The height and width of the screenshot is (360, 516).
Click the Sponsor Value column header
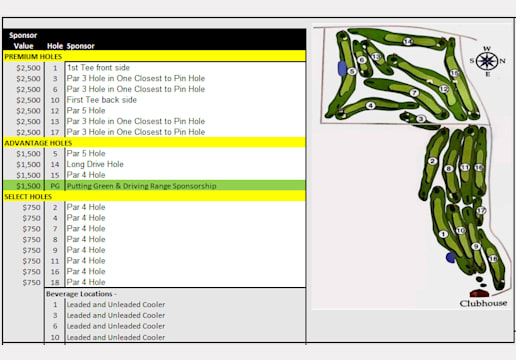click(23, 40)
